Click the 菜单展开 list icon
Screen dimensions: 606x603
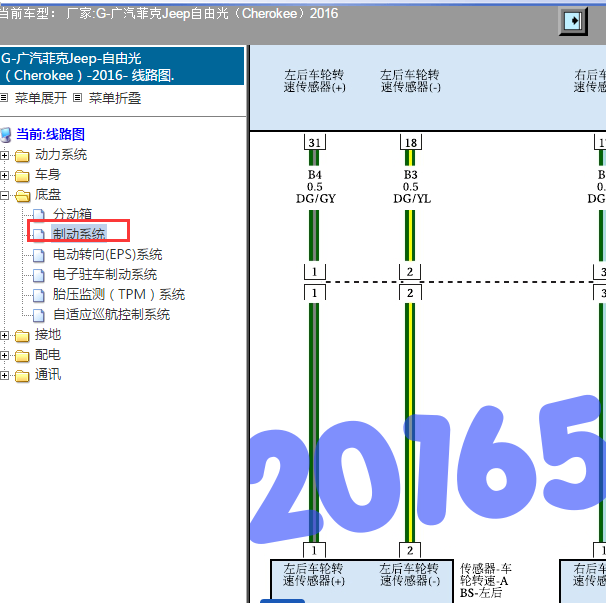pos(4,98)
